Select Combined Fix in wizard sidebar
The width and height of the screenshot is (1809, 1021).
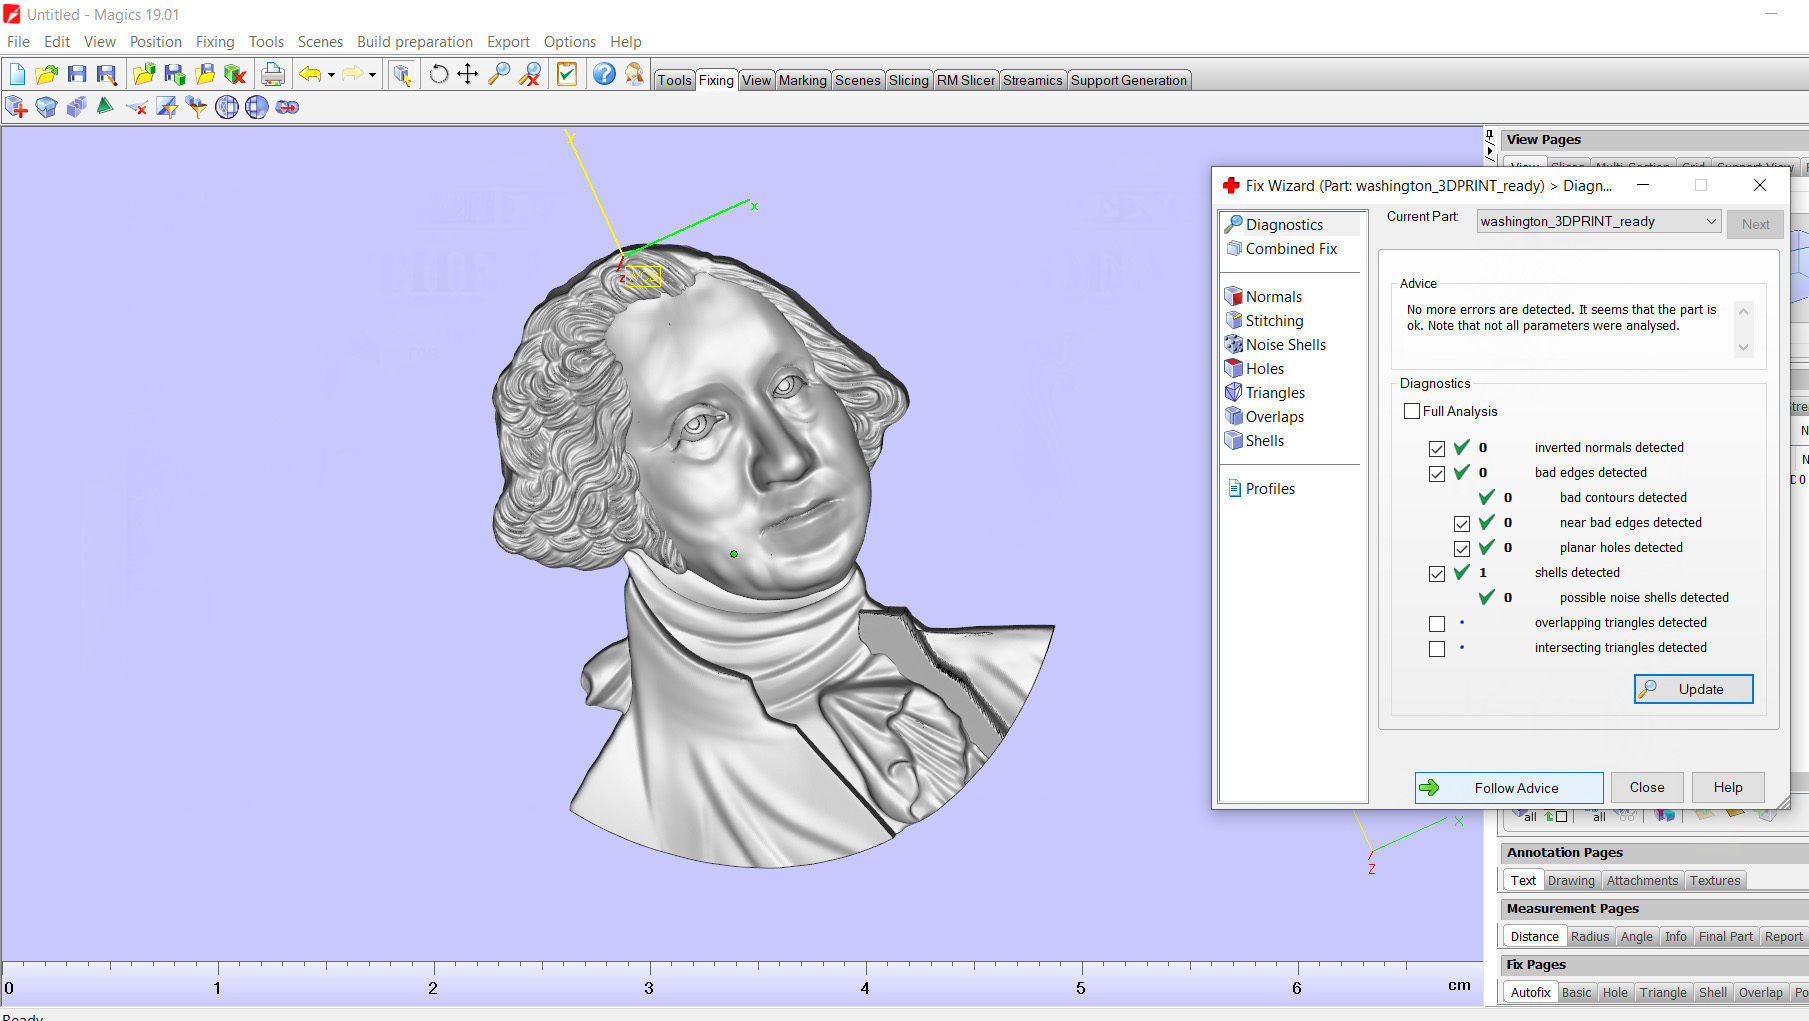(x=1282, y=249)
